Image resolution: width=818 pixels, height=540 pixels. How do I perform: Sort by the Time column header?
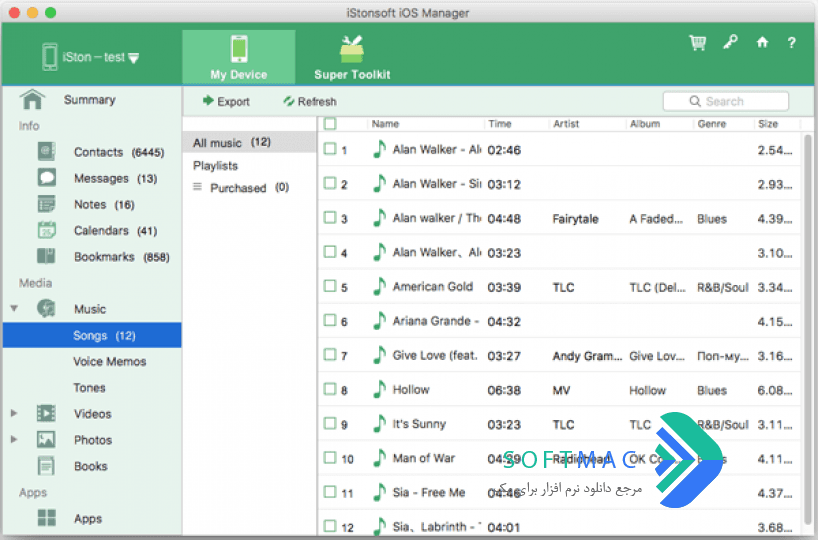coord(500,124)
